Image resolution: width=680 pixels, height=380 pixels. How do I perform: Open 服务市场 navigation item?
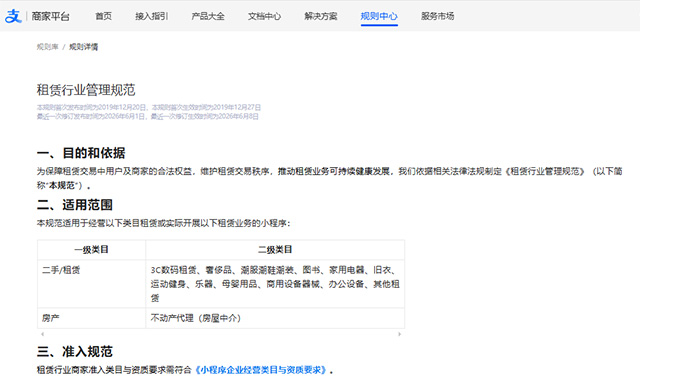[x=438, y=16]
